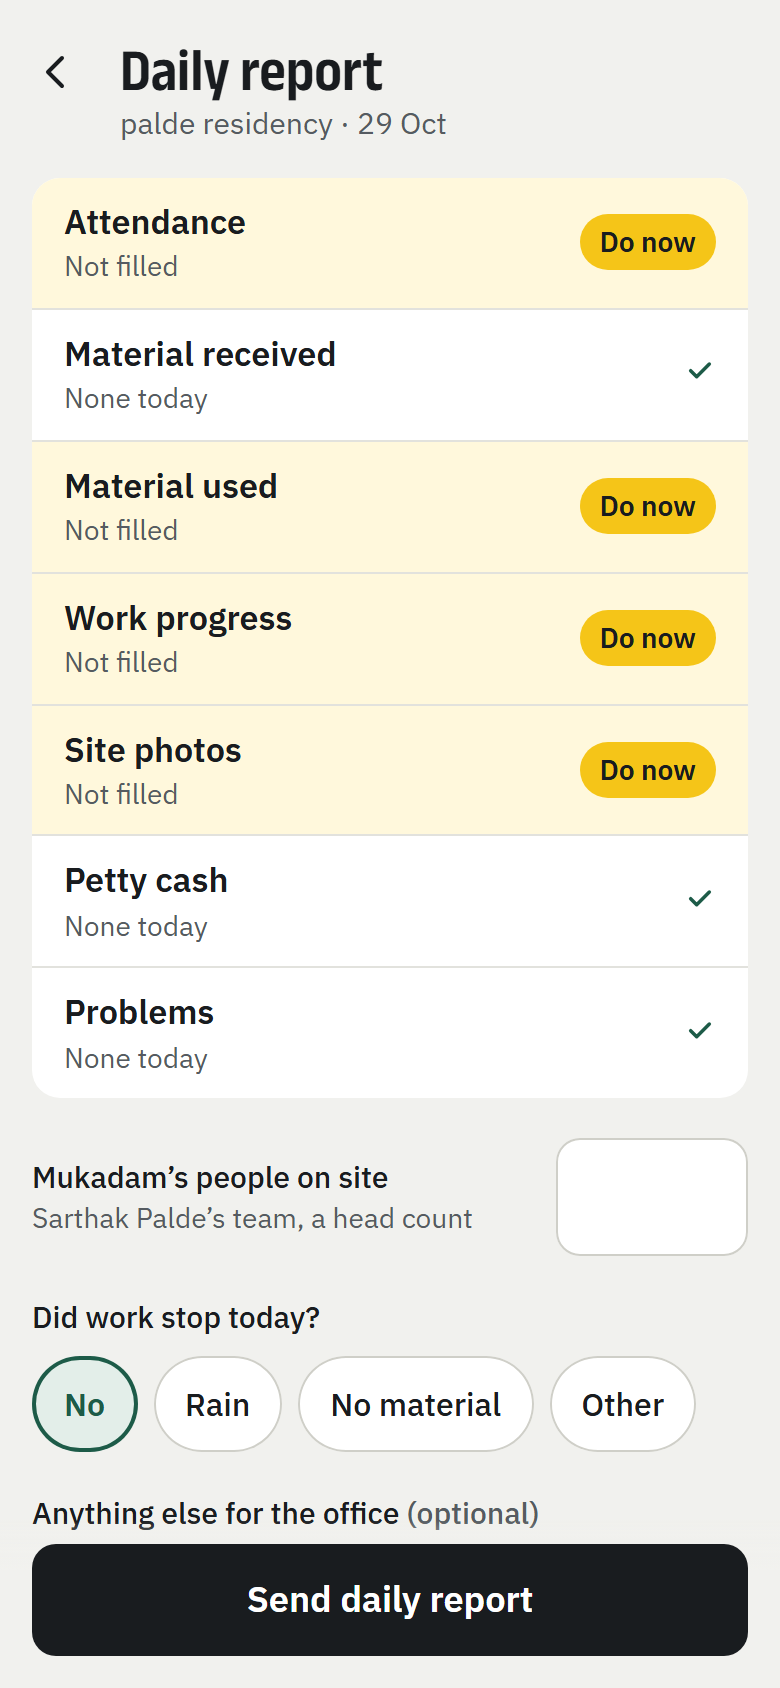Focus the Mukadam's people head count field
Viewport: 780px width, 1688px height.
(x=652, y=1197)
